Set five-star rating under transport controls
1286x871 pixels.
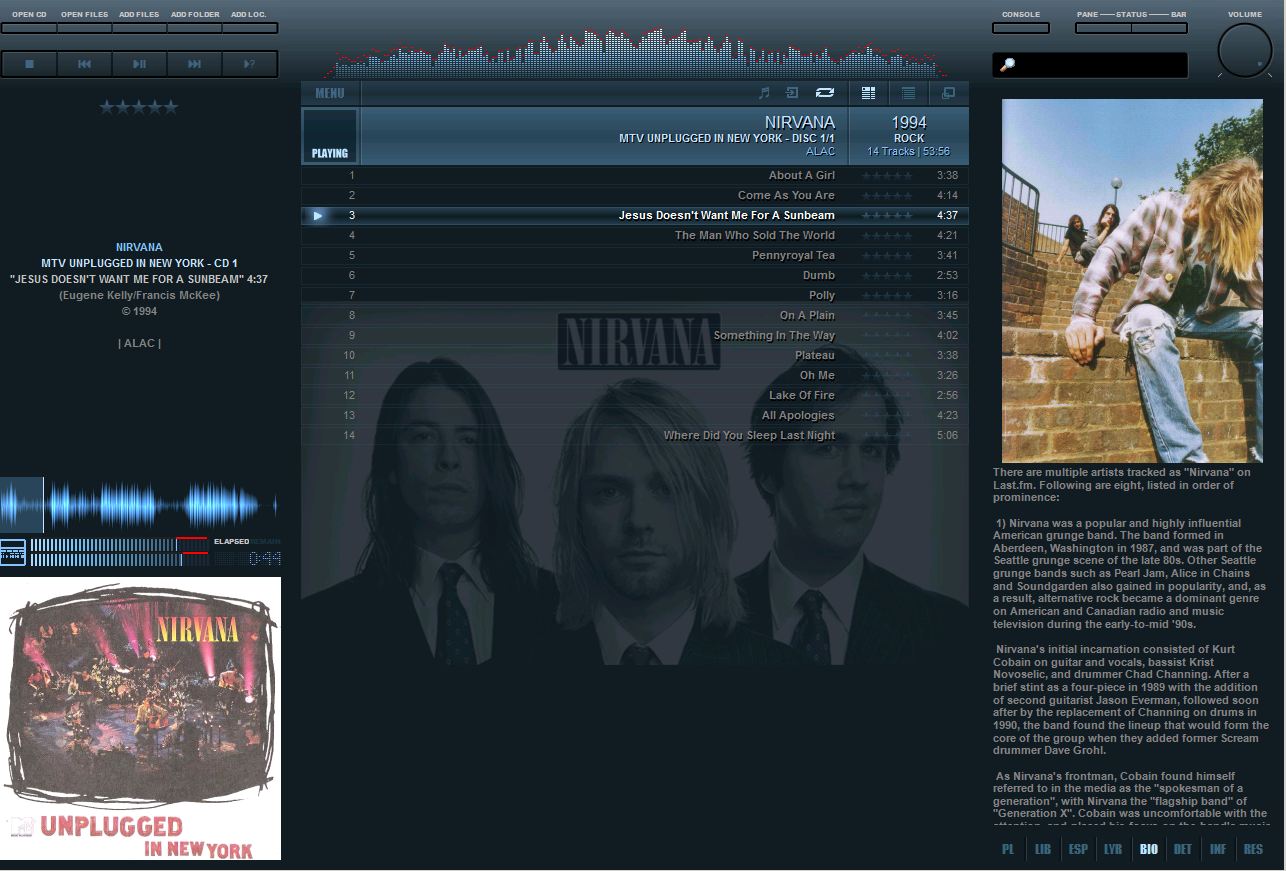point(139,107)
